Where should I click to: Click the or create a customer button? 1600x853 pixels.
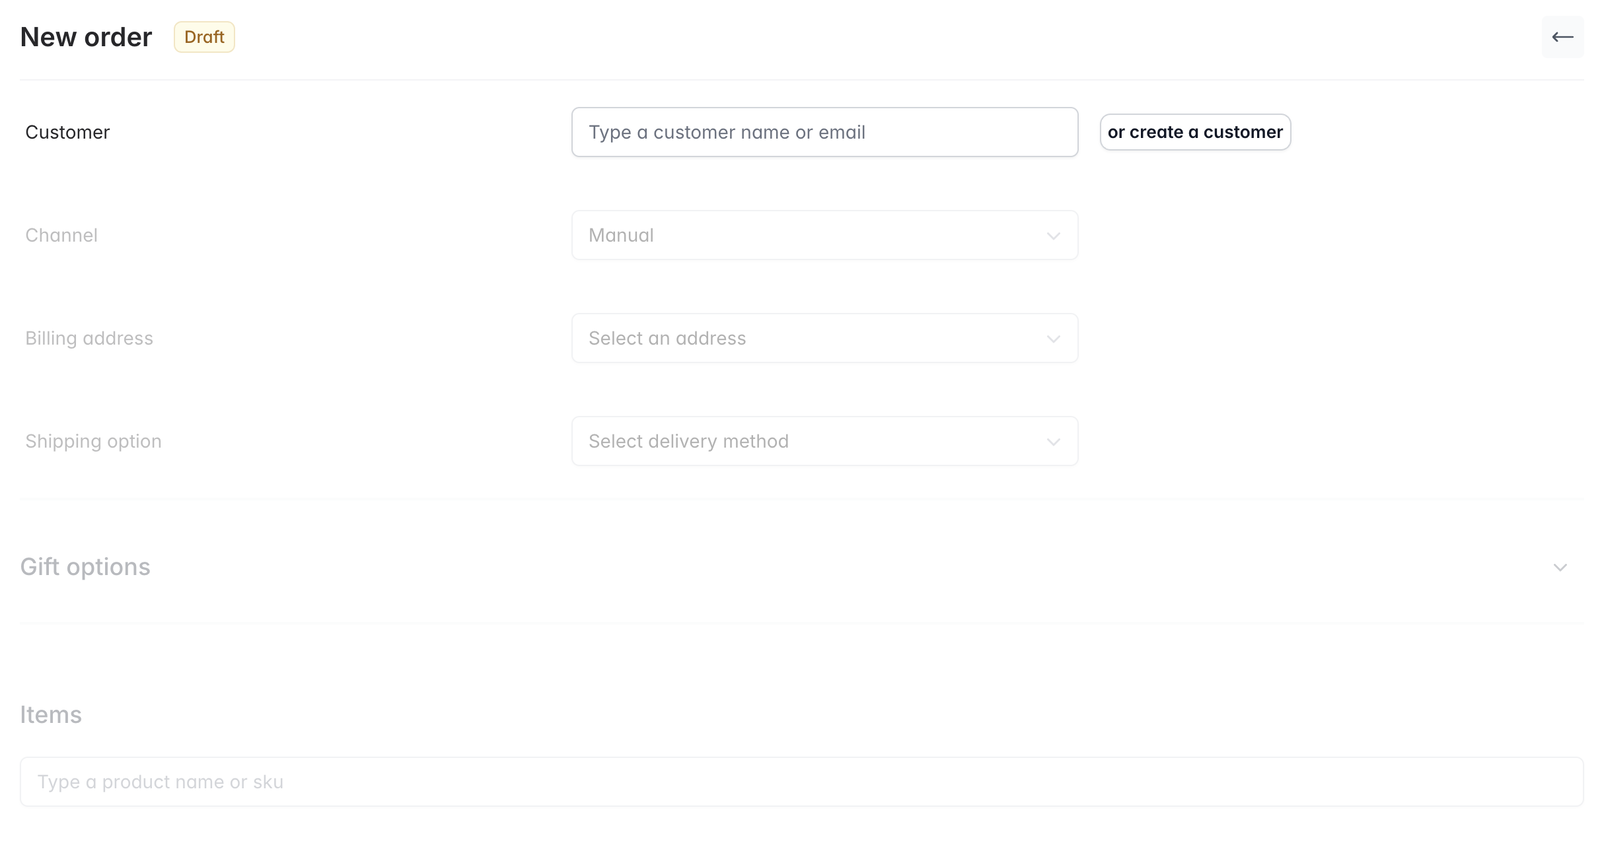pos(1195,132)
